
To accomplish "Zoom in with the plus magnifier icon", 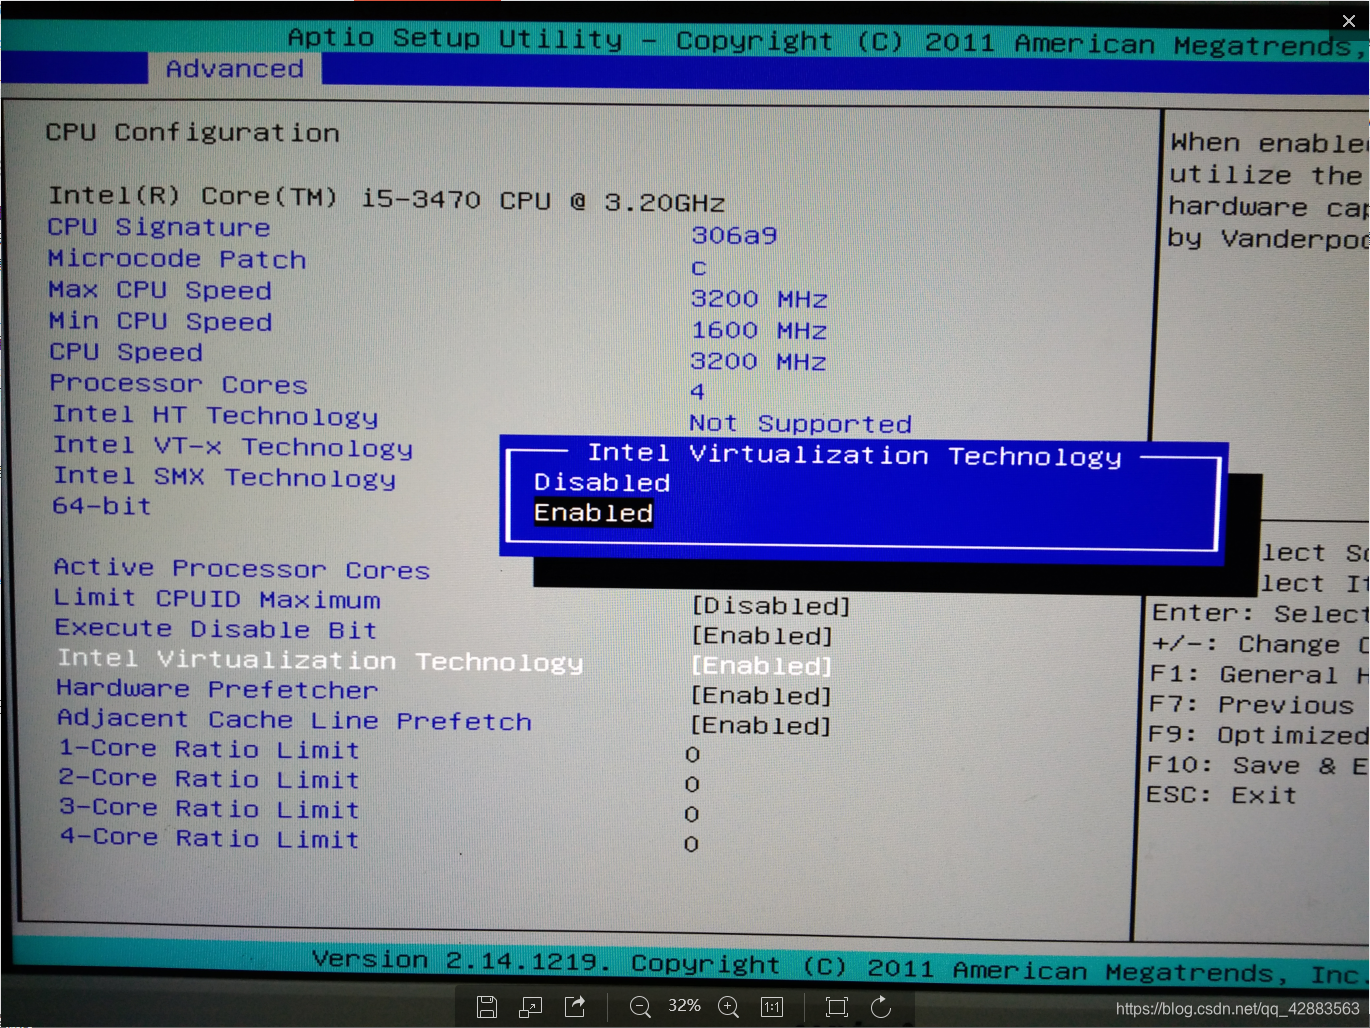I will (729, 1007).
